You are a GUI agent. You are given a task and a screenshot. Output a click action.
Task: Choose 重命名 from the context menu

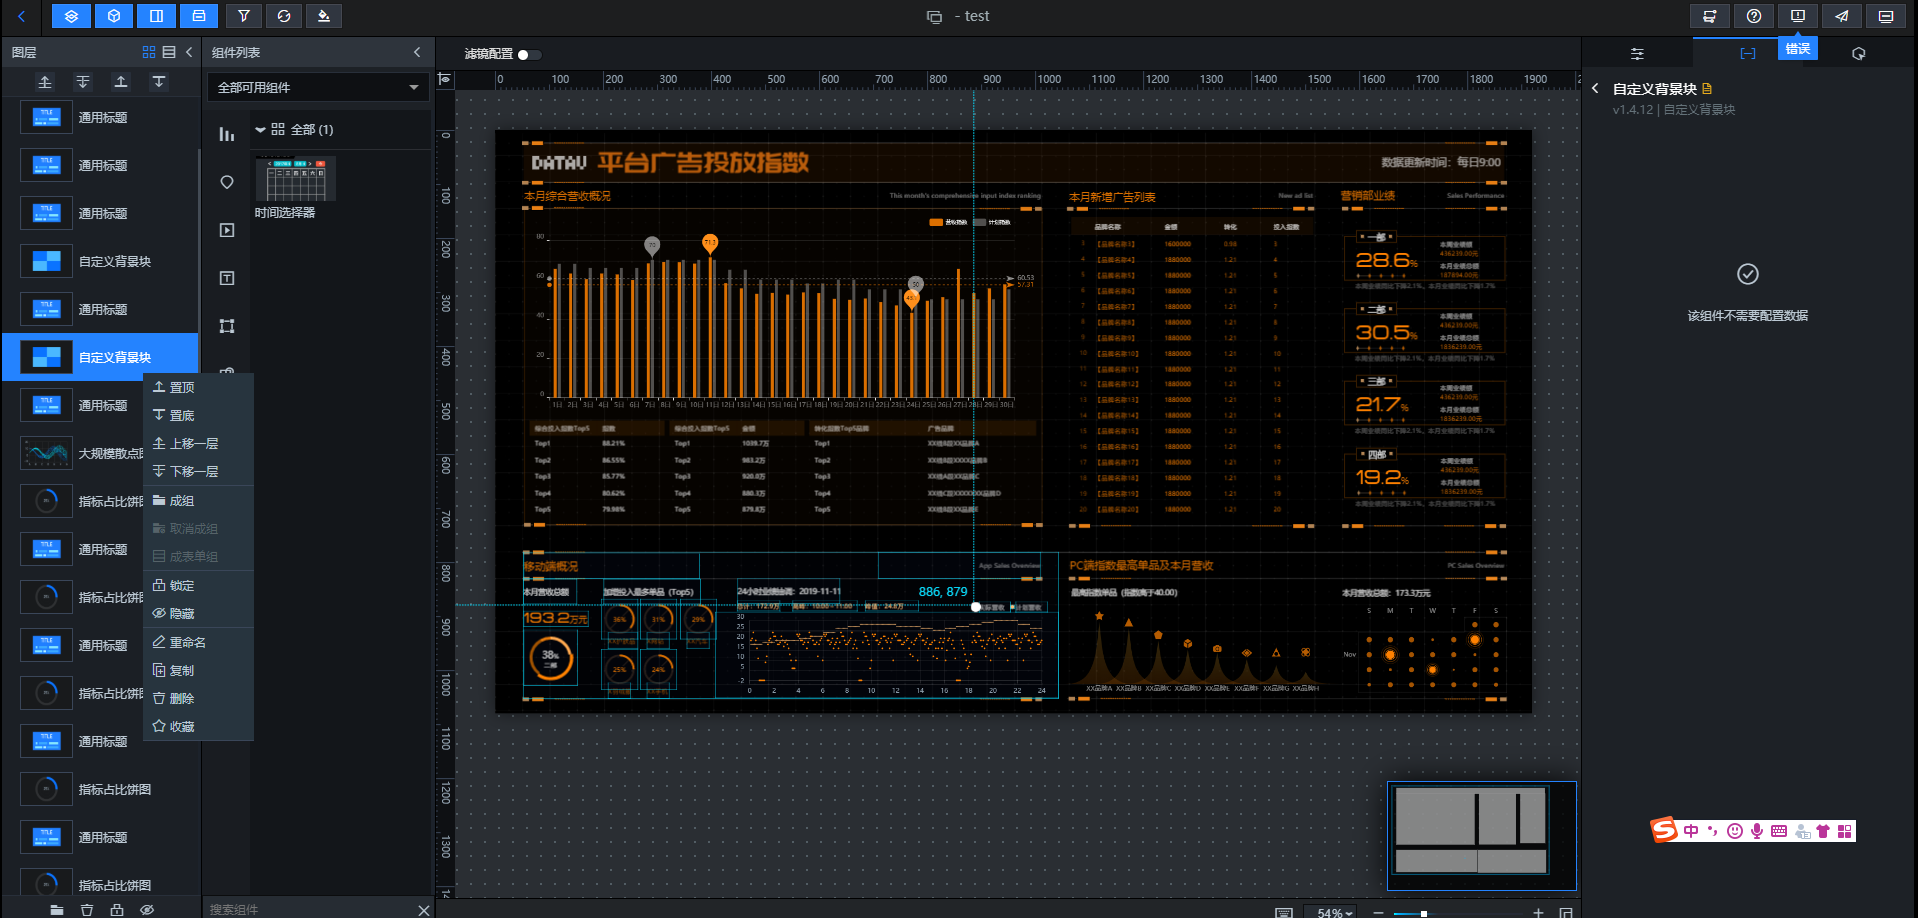(x=198, y=642)
